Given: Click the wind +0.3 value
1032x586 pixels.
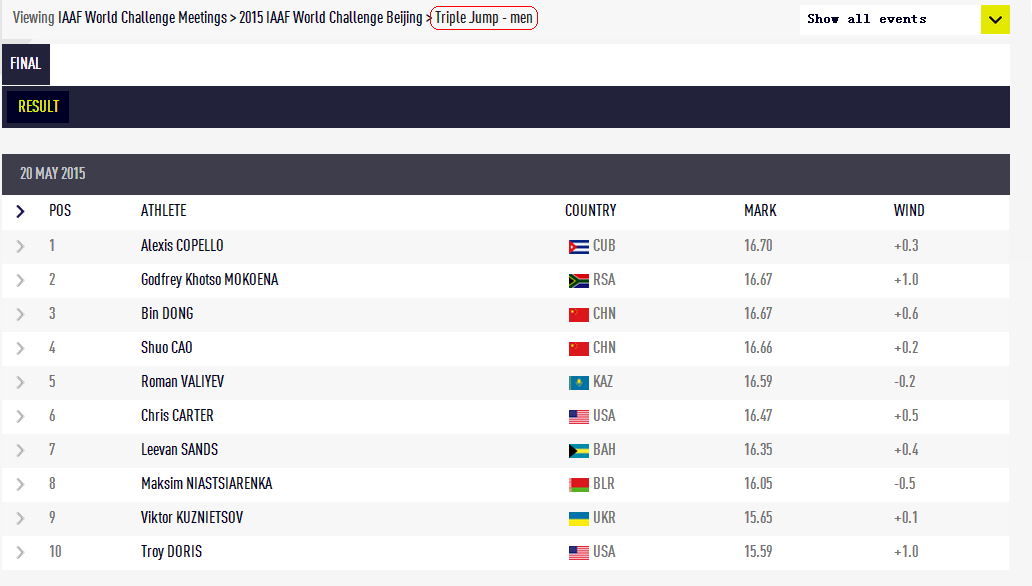Looking at the screenshot, I should (x=906, y=246).
